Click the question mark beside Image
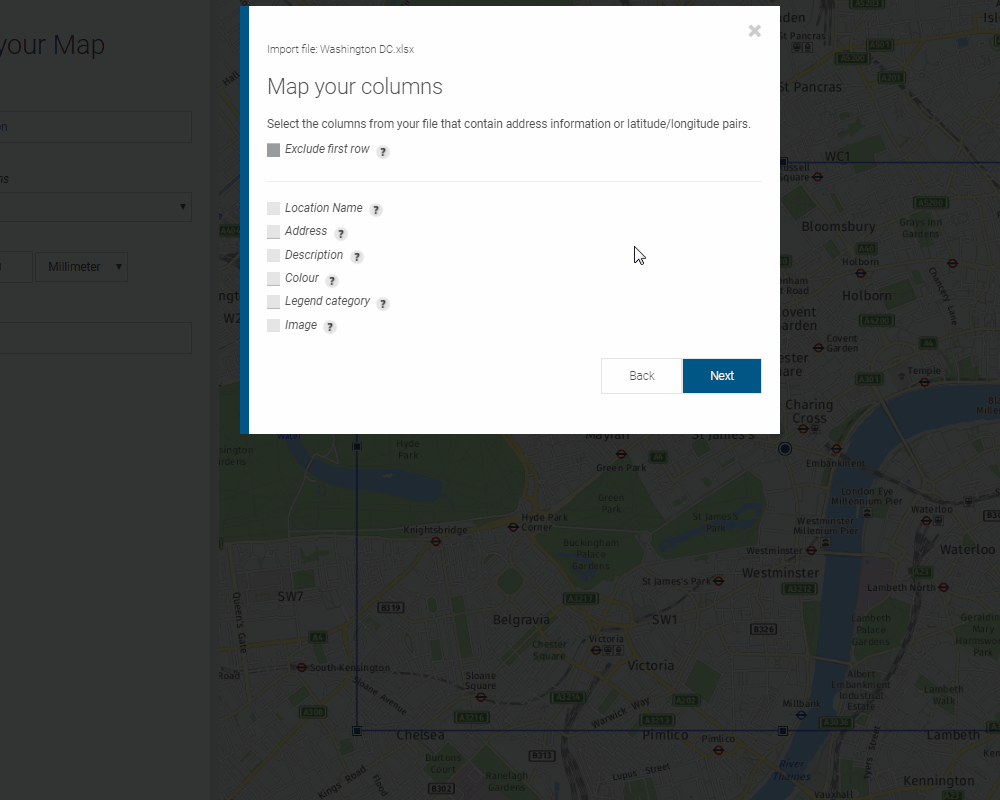The image size is (1000, 800). 330,327
